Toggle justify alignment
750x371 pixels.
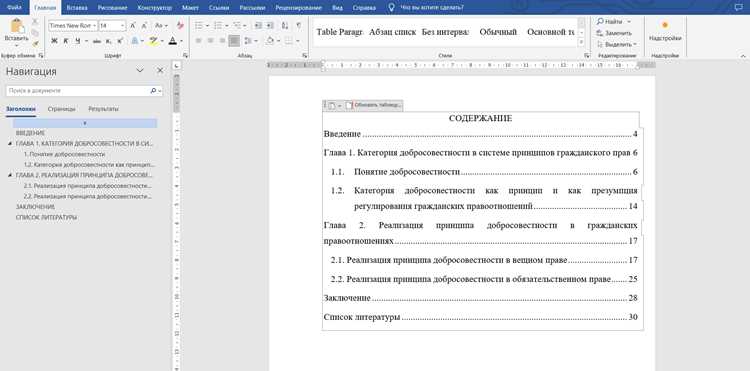pos(234,41)
